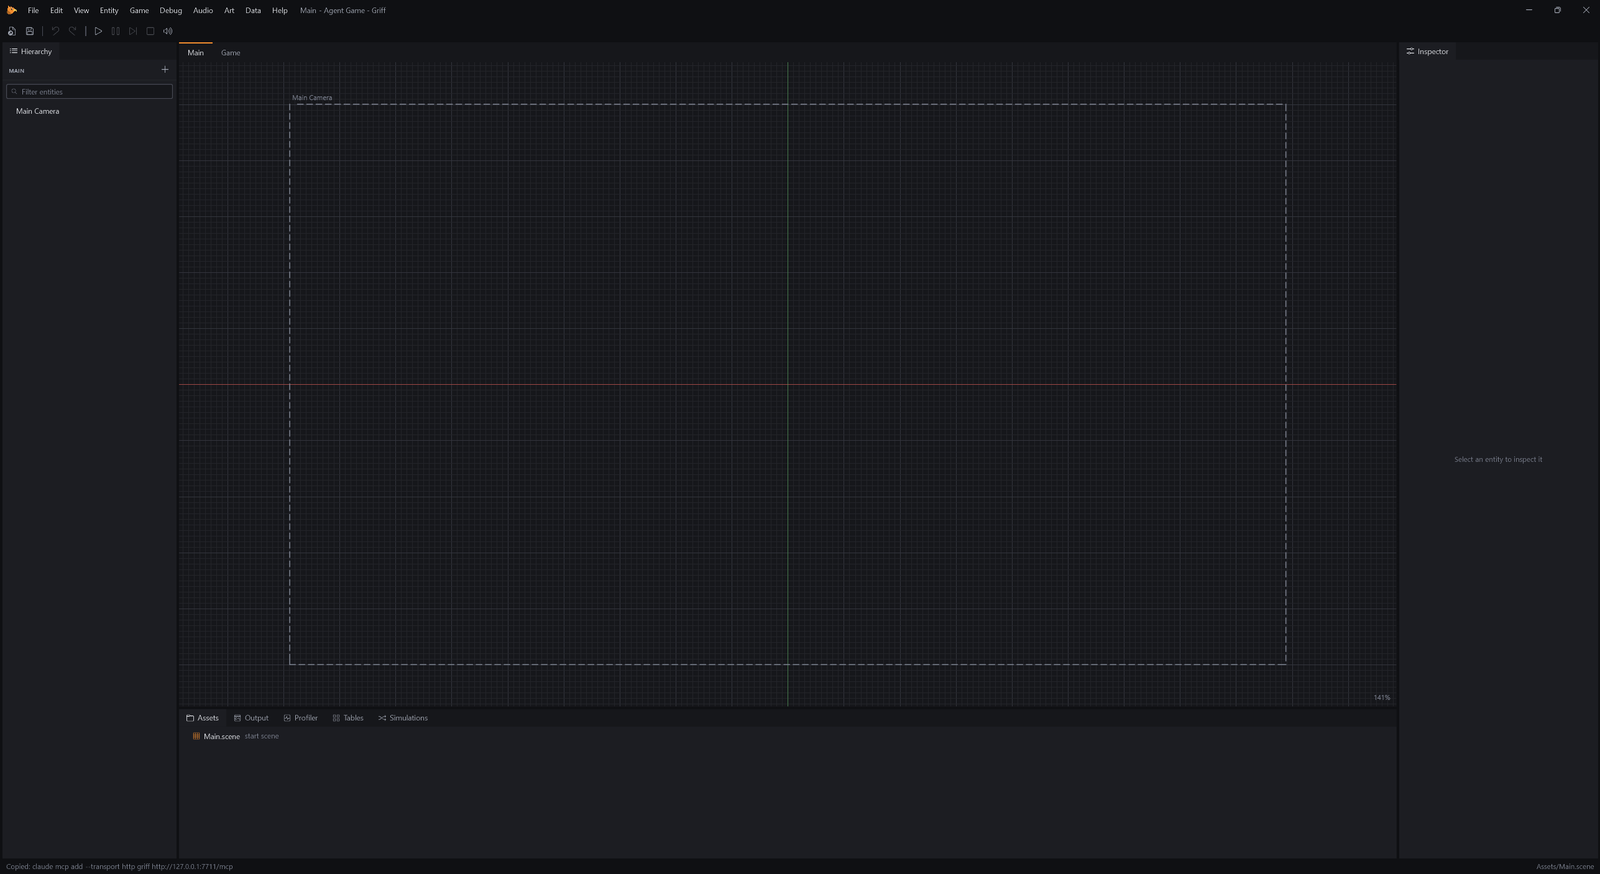Click the copied MCP command status message
Image resolution: width=1600 pixels, height=874 pixels.
click(x=119, y=867)
